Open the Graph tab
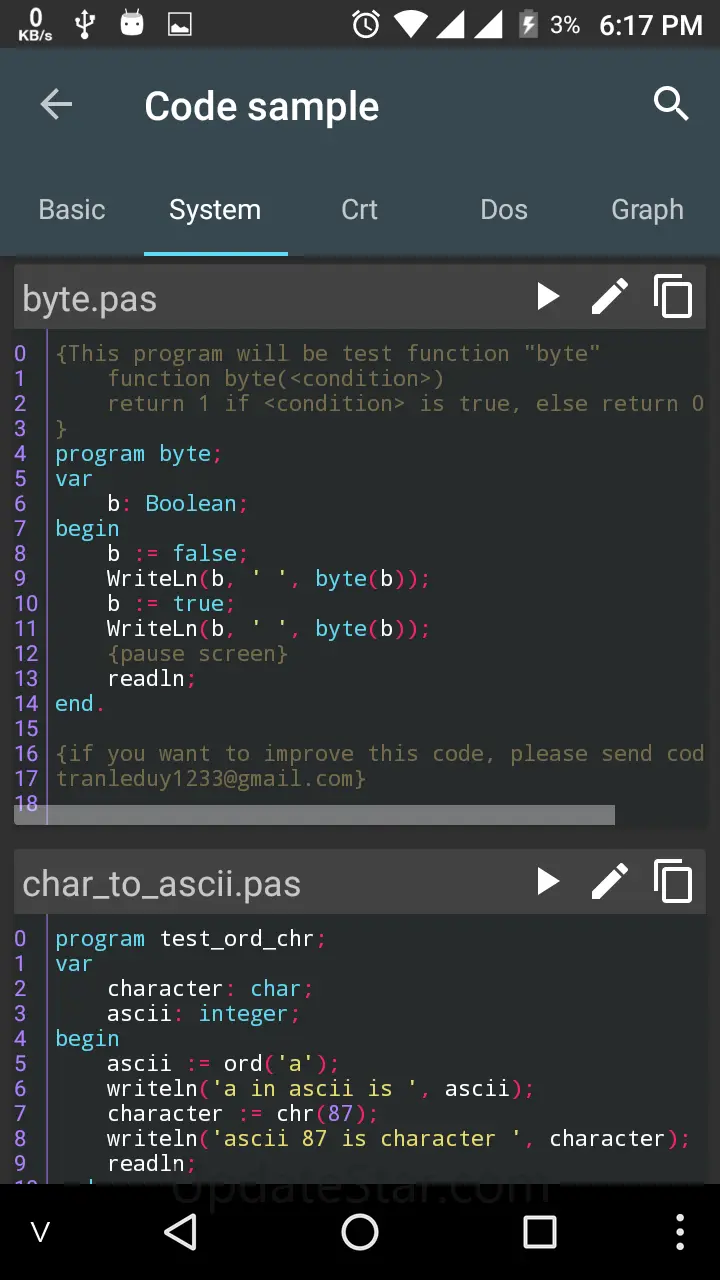This screenshot has width=720, height=1280. pos(648,210)
